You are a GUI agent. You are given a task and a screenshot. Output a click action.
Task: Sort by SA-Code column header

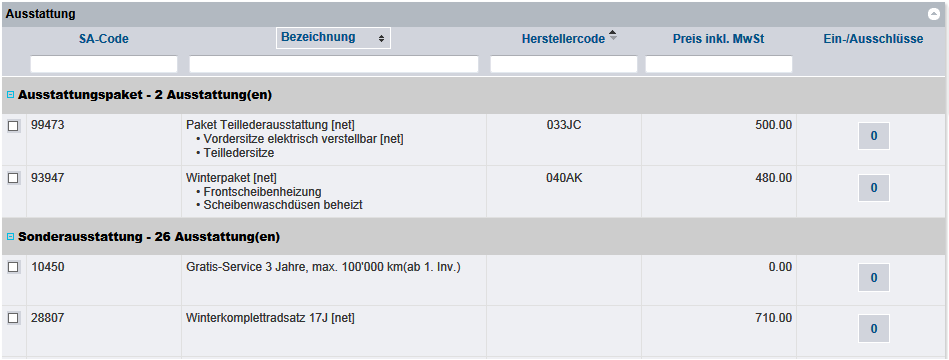click(103, 39)
